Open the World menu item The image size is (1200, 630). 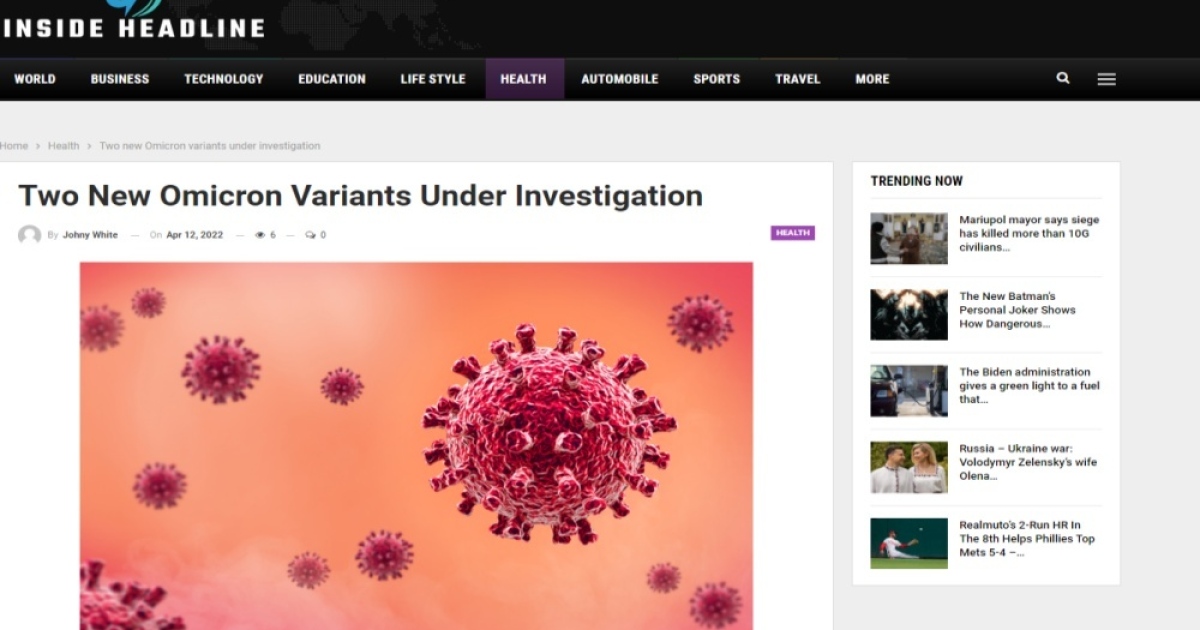click(35, 79)
